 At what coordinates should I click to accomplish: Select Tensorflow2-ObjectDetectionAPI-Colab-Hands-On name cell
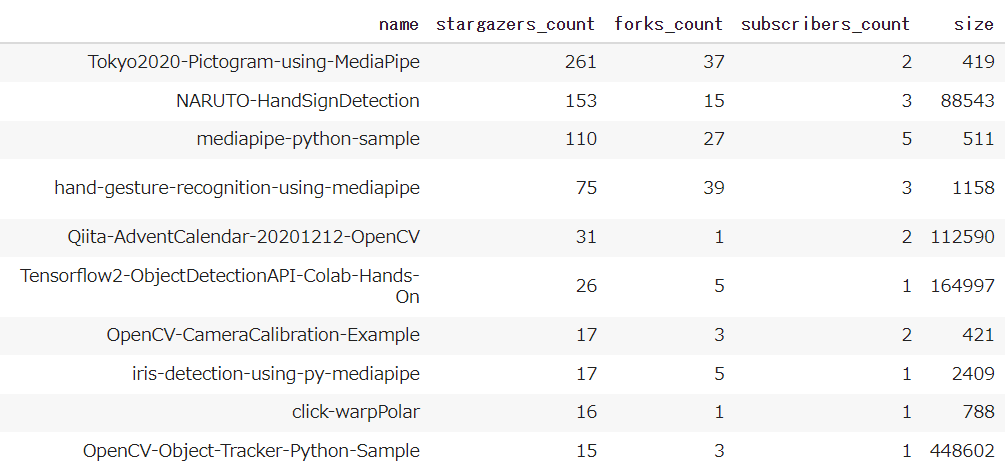(x=220, y=286)
